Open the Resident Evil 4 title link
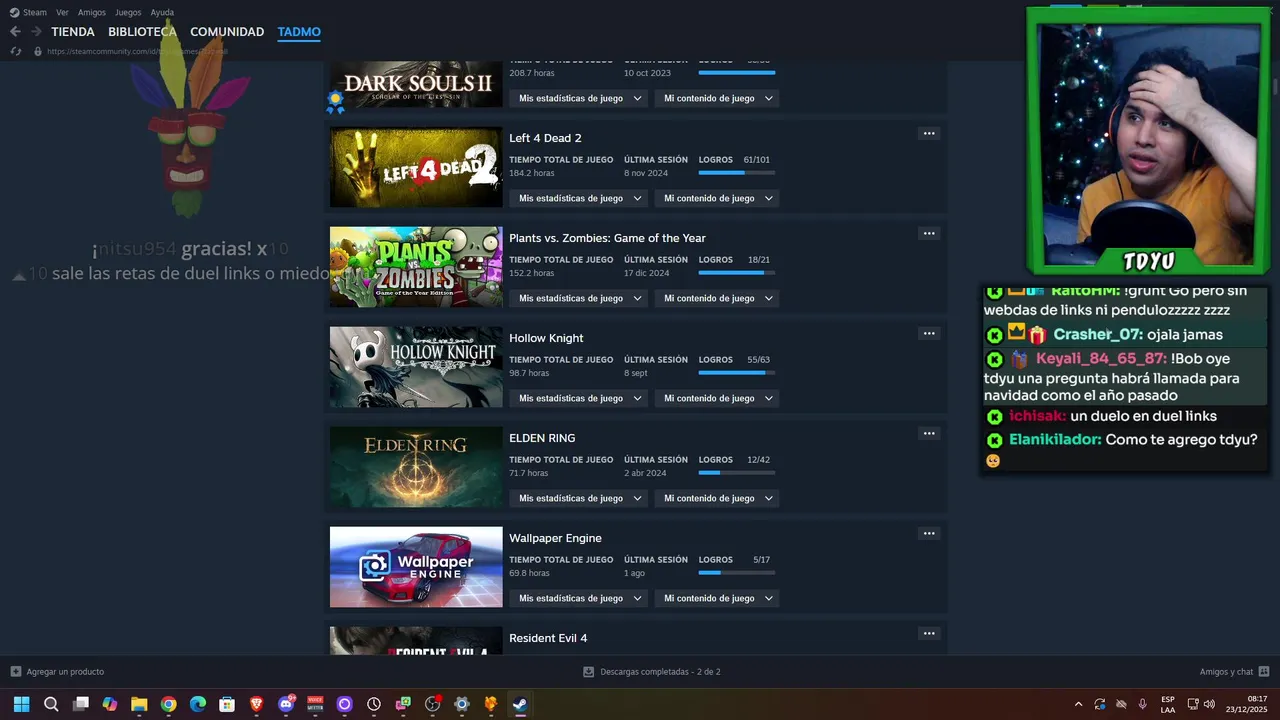Viewport: 1280px width, 720px height. (x=548, y=638)
